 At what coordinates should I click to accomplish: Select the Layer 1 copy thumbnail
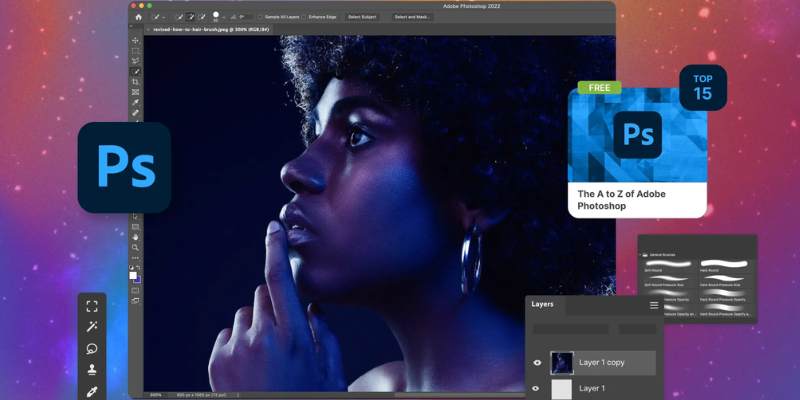click(562, 363)
